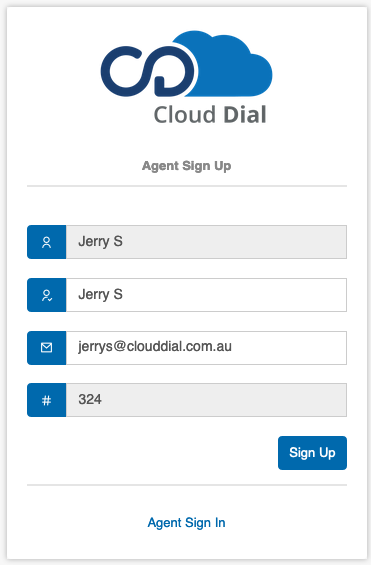Click the "Agent Sign Up" heading

pyautogui.click(x=187, y=166)
